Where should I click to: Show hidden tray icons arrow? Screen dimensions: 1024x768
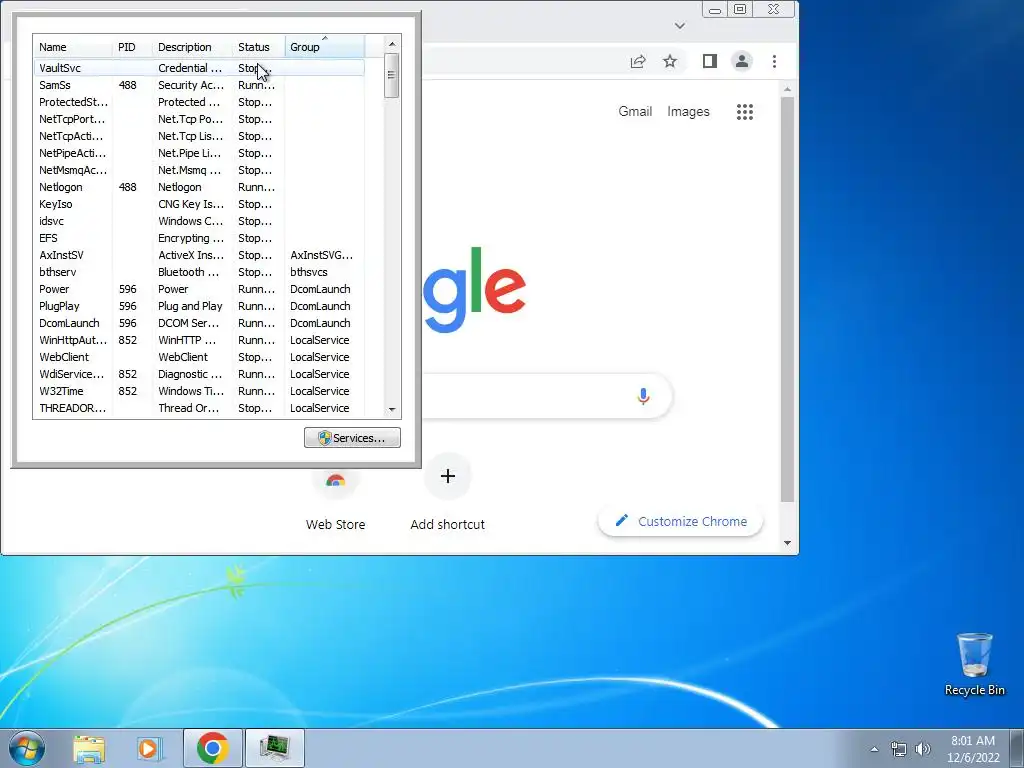874,749
